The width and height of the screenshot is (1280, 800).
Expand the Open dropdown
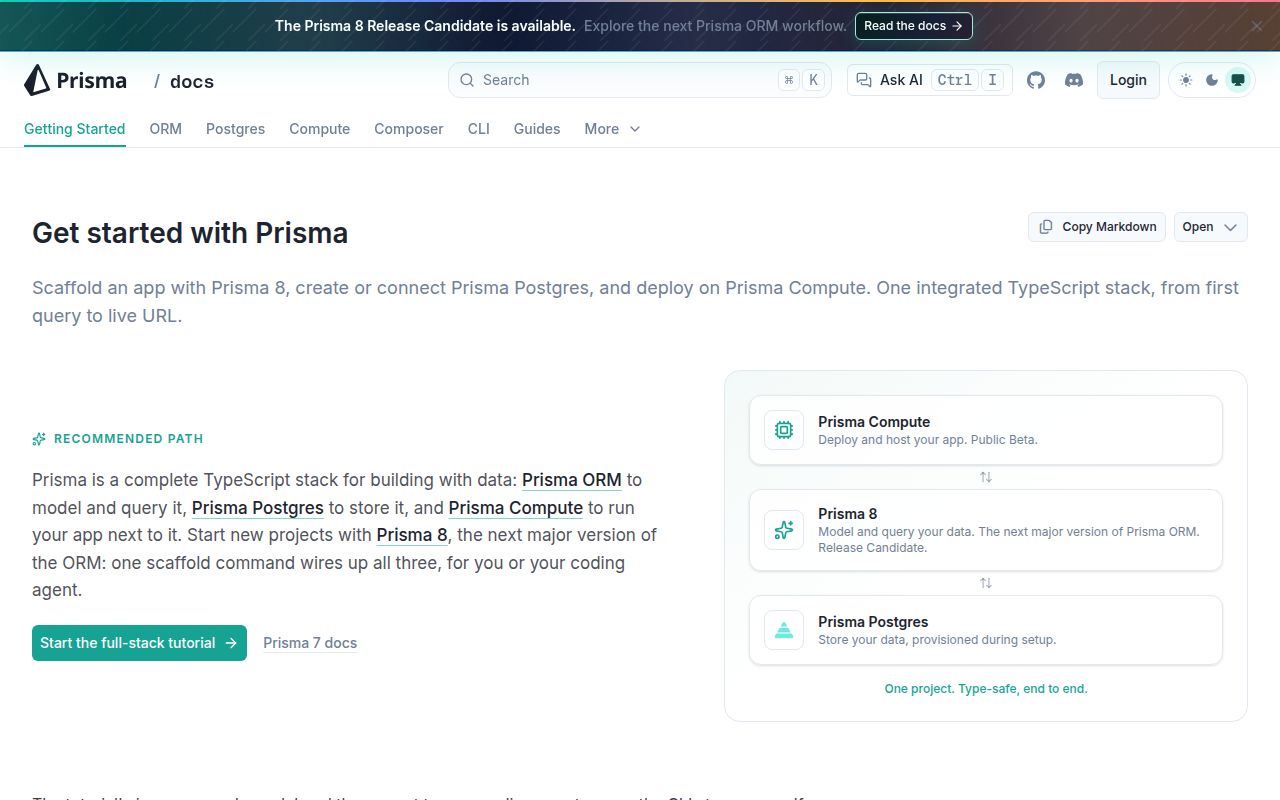point(1211,227)
